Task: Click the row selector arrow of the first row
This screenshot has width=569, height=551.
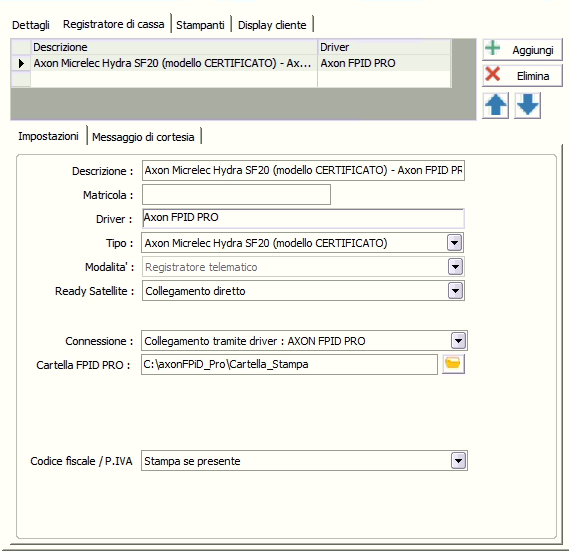Action: (x=21, y=63)
